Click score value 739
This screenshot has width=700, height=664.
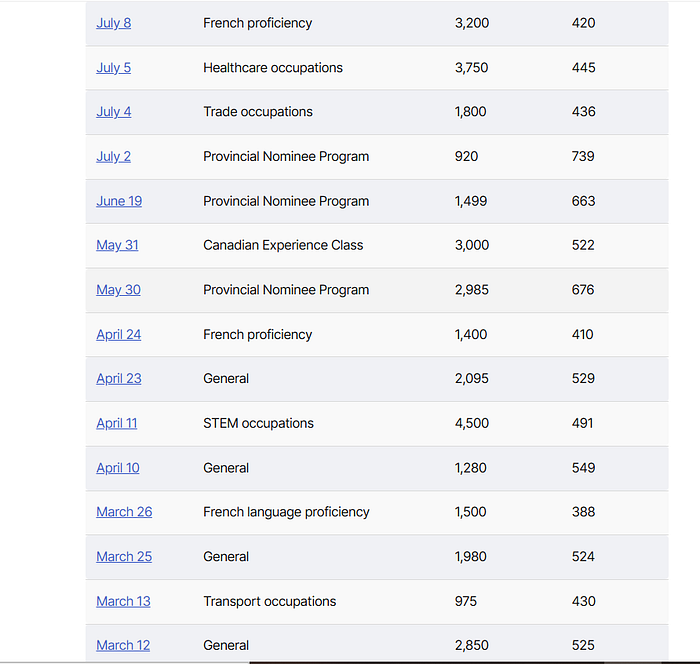point(583,156)
